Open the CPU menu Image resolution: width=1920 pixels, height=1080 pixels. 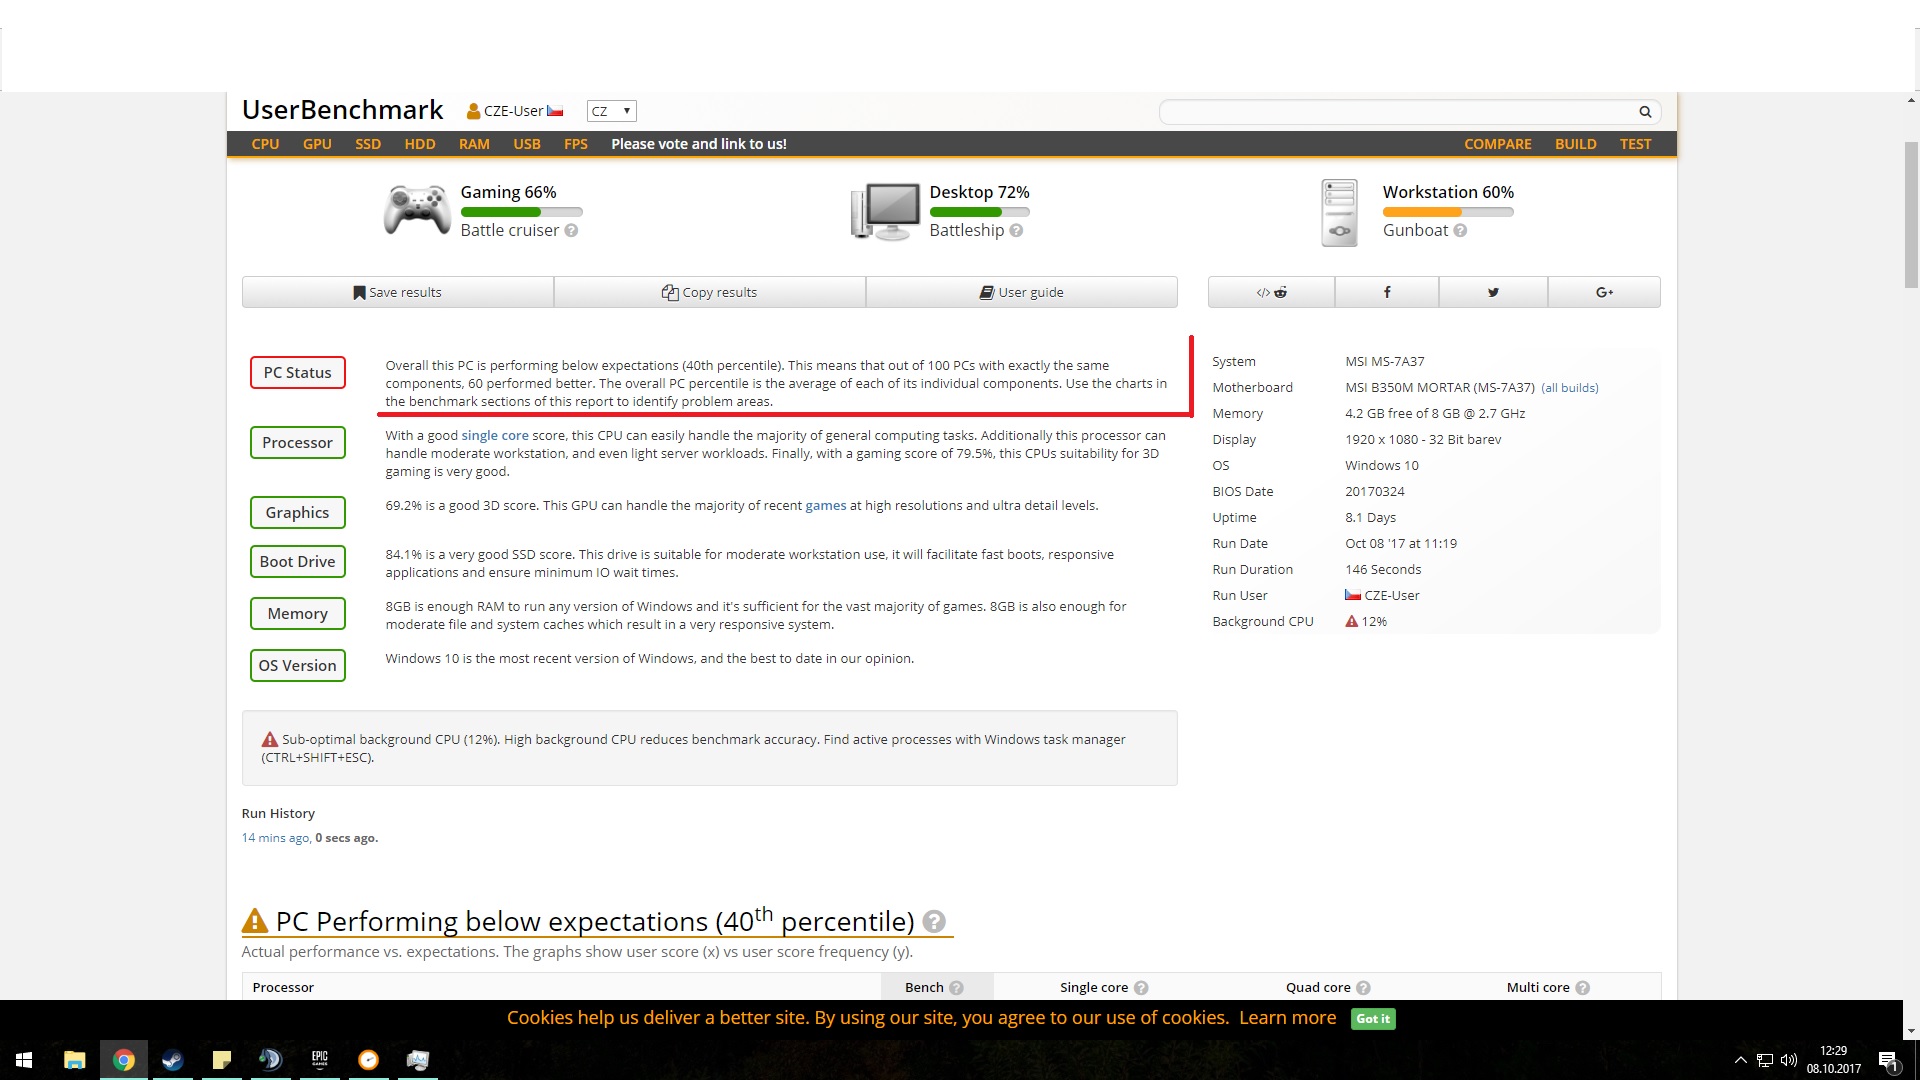pyautogui.click(x=265, y=144)
